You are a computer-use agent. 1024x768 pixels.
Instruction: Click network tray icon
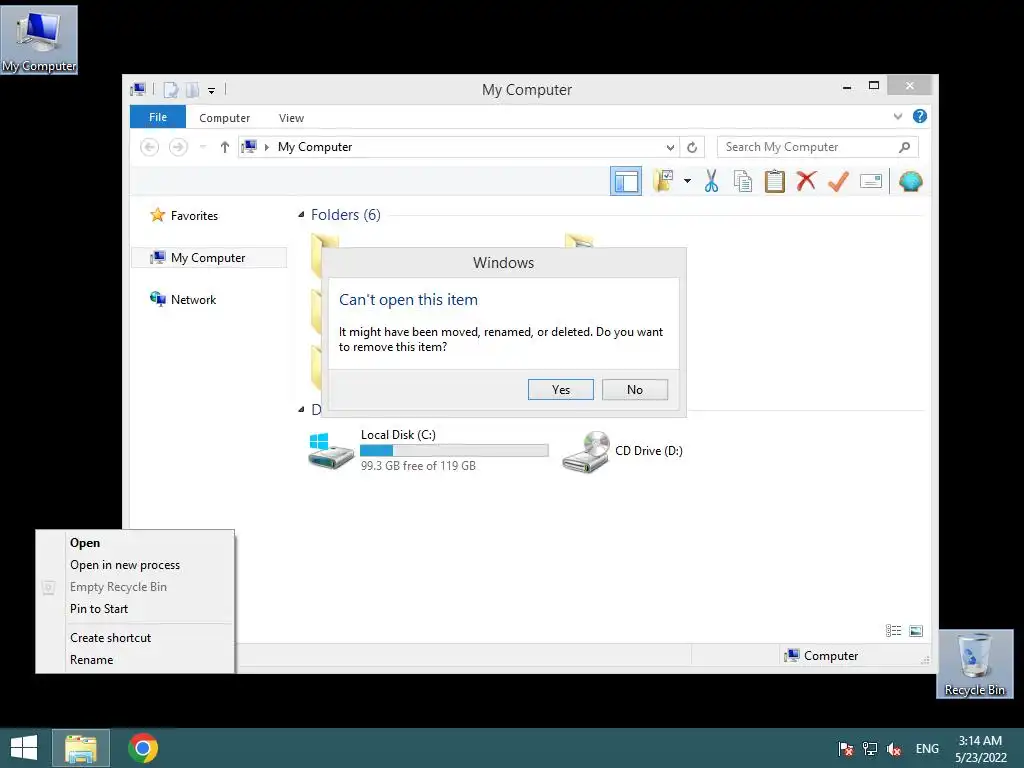[x=870, y=749]
